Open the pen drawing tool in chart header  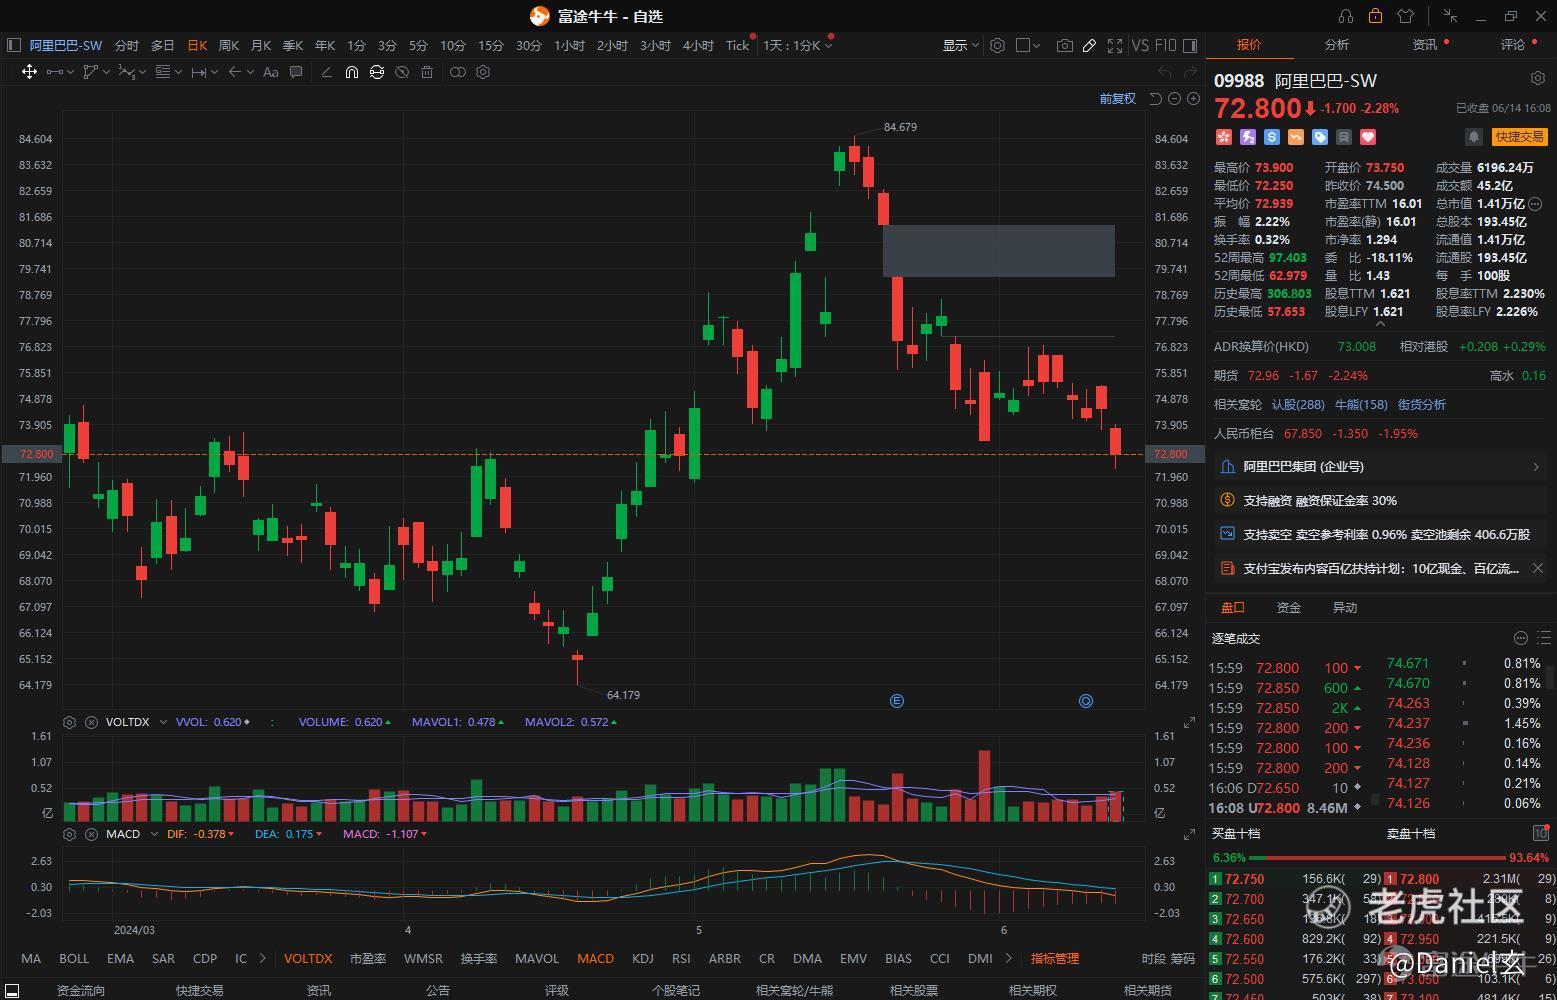point(1089,45)
